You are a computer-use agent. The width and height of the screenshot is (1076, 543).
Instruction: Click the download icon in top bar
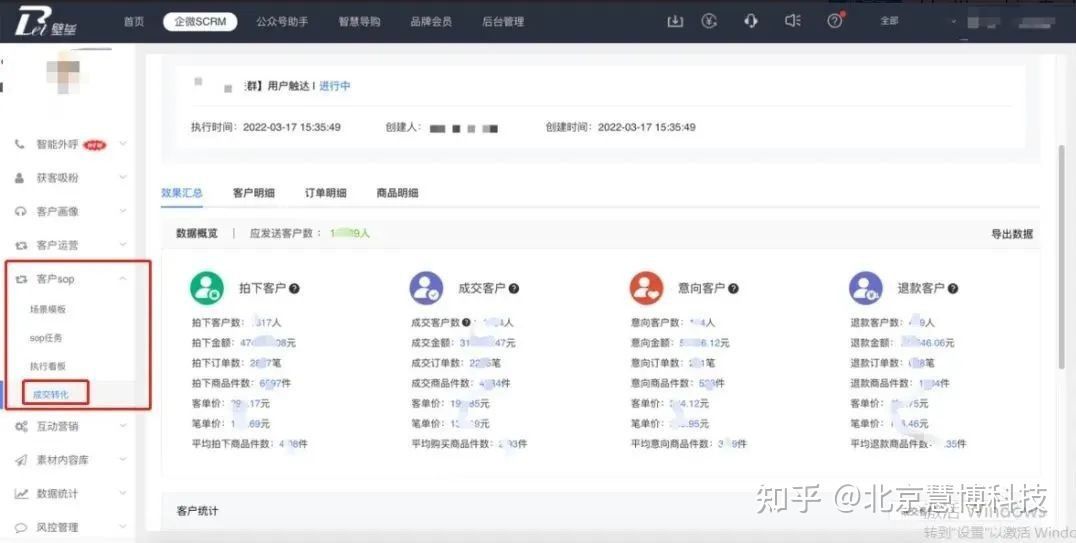click(x=675, y=21)
